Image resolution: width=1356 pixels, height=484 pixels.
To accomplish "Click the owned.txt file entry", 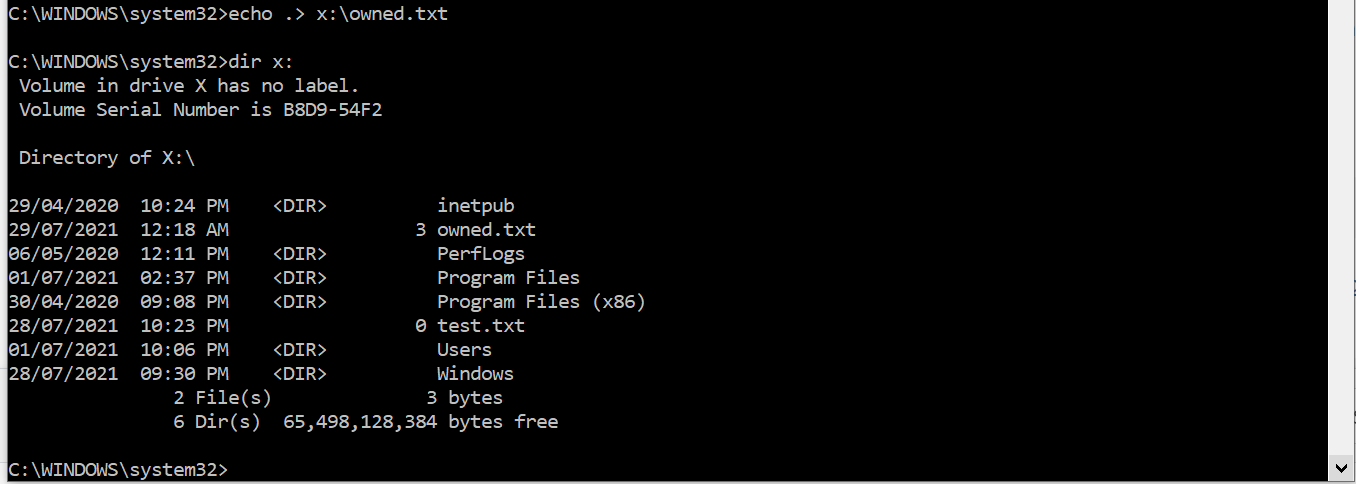I will pyautogui.click(x=486, y=230).
